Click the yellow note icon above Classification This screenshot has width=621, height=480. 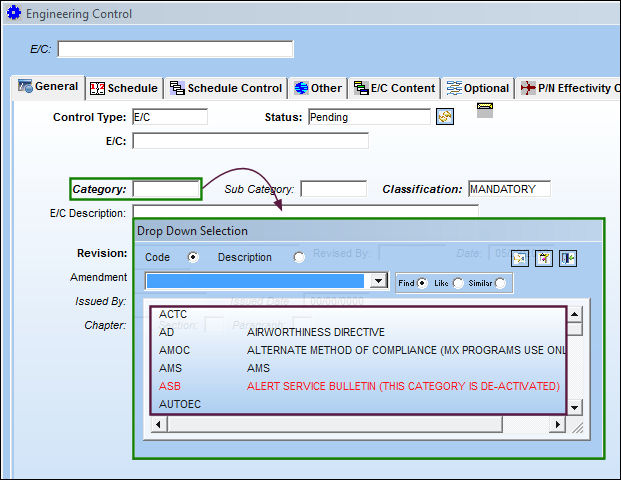[x=485, y=110]
